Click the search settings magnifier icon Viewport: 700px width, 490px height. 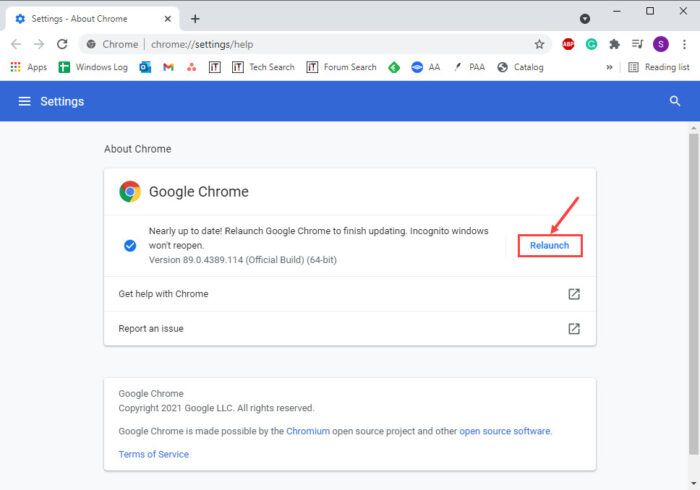(x=675, y=101)
